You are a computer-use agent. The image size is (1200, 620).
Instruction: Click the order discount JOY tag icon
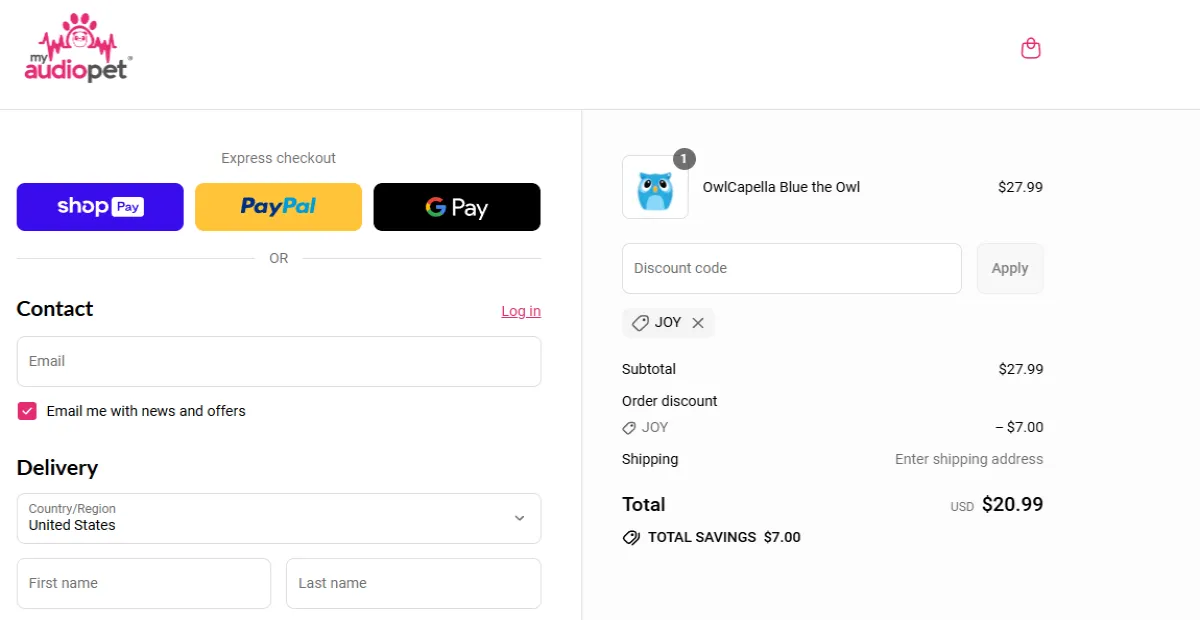click(629, 427)
